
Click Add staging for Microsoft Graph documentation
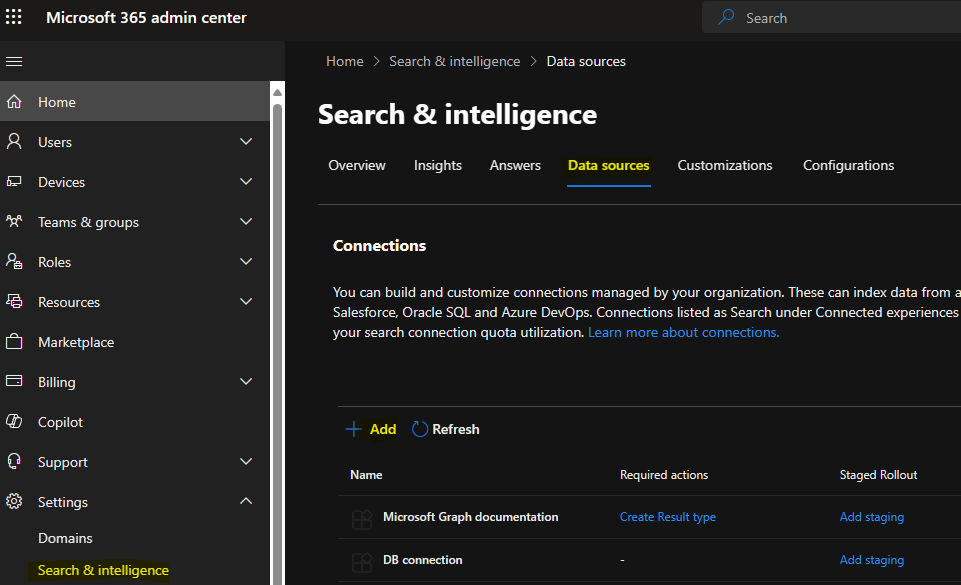[872, 517]
